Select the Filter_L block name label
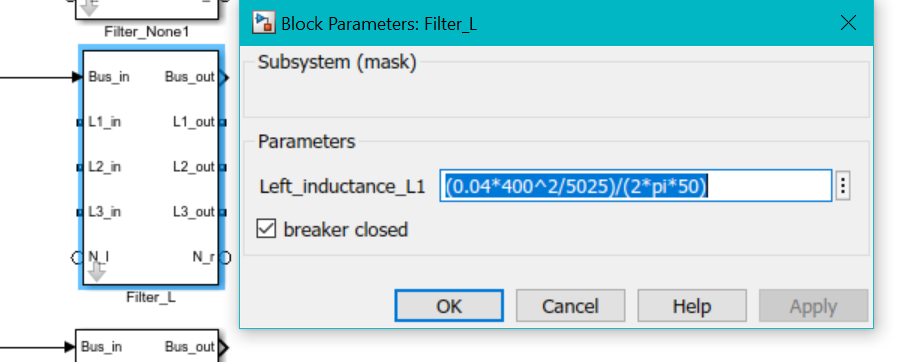 click(x=150, y=297)
